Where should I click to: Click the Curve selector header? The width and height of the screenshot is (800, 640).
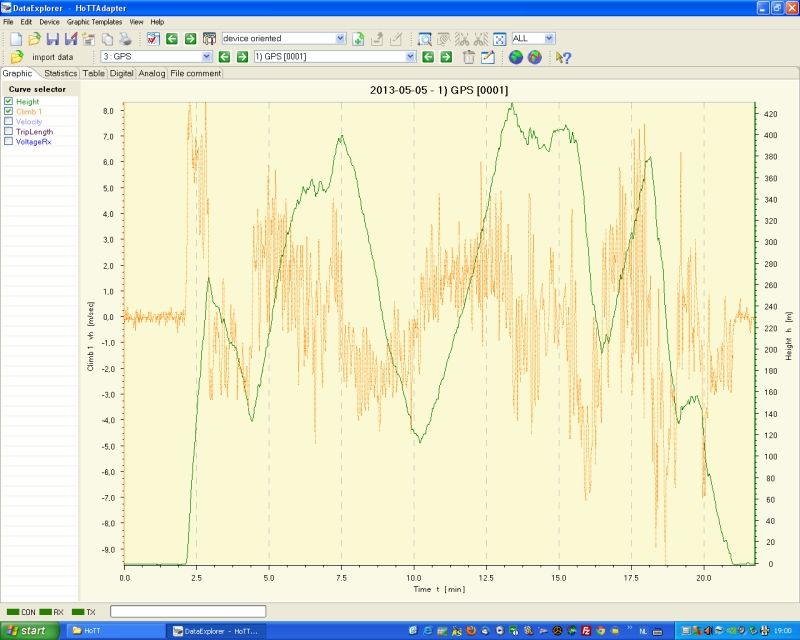37,89
